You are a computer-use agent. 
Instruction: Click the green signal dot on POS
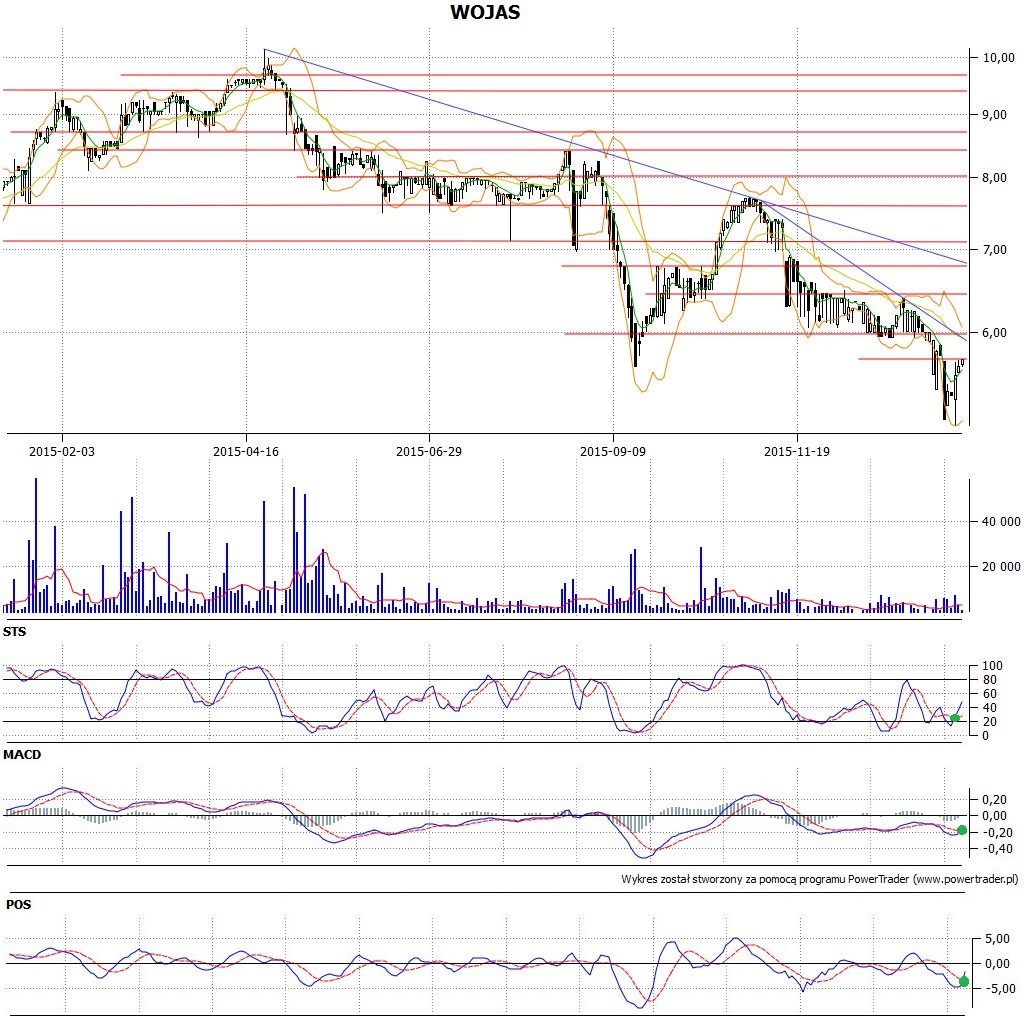point(964,981)
